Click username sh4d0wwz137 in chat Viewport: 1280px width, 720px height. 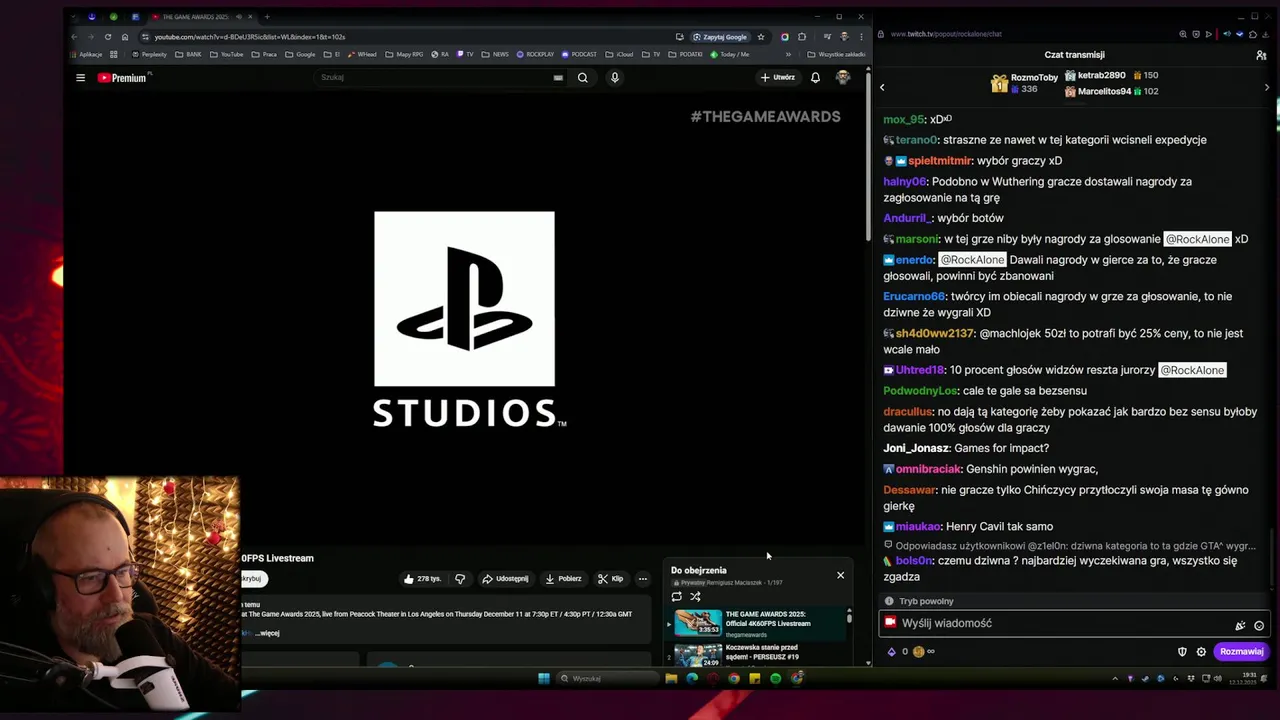coord(934,334)
